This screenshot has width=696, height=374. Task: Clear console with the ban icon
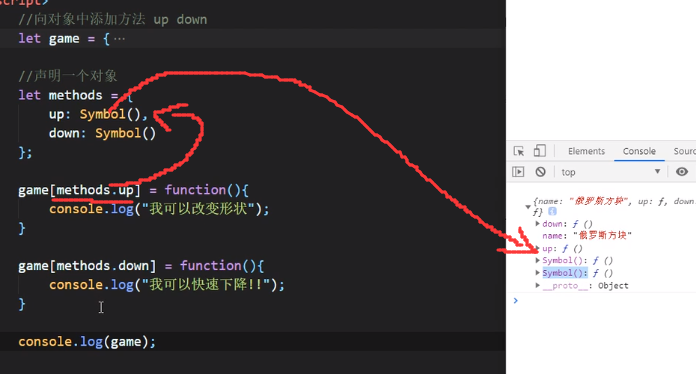click(x=540, y=172)
